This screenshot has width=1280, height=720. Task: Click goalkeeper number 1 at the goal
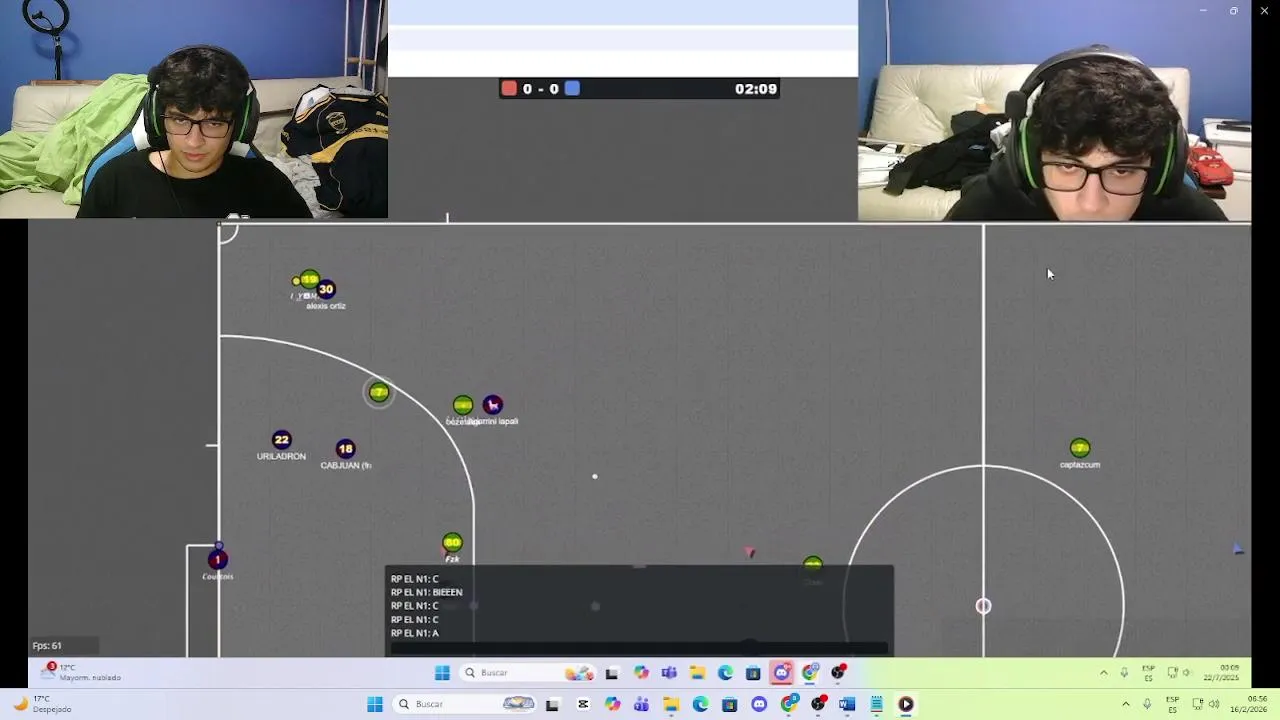coord(217,560)
